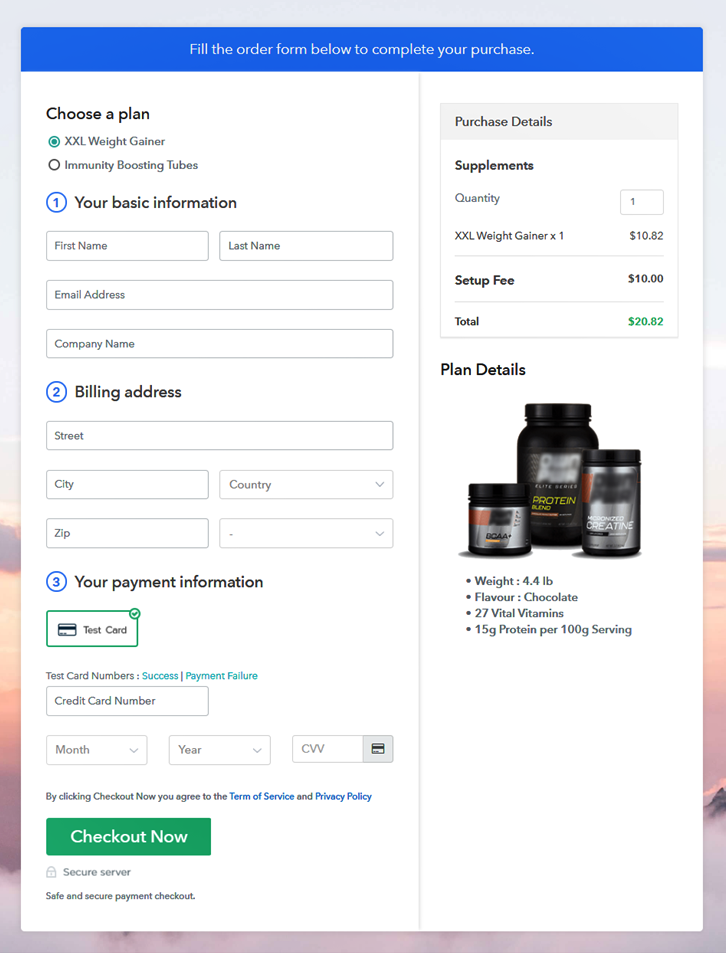Viewport: 726px width, 953px height.
Task: Expand the state dropdown next to Zip
Action: pyautogui.click(x=306, y=534)
